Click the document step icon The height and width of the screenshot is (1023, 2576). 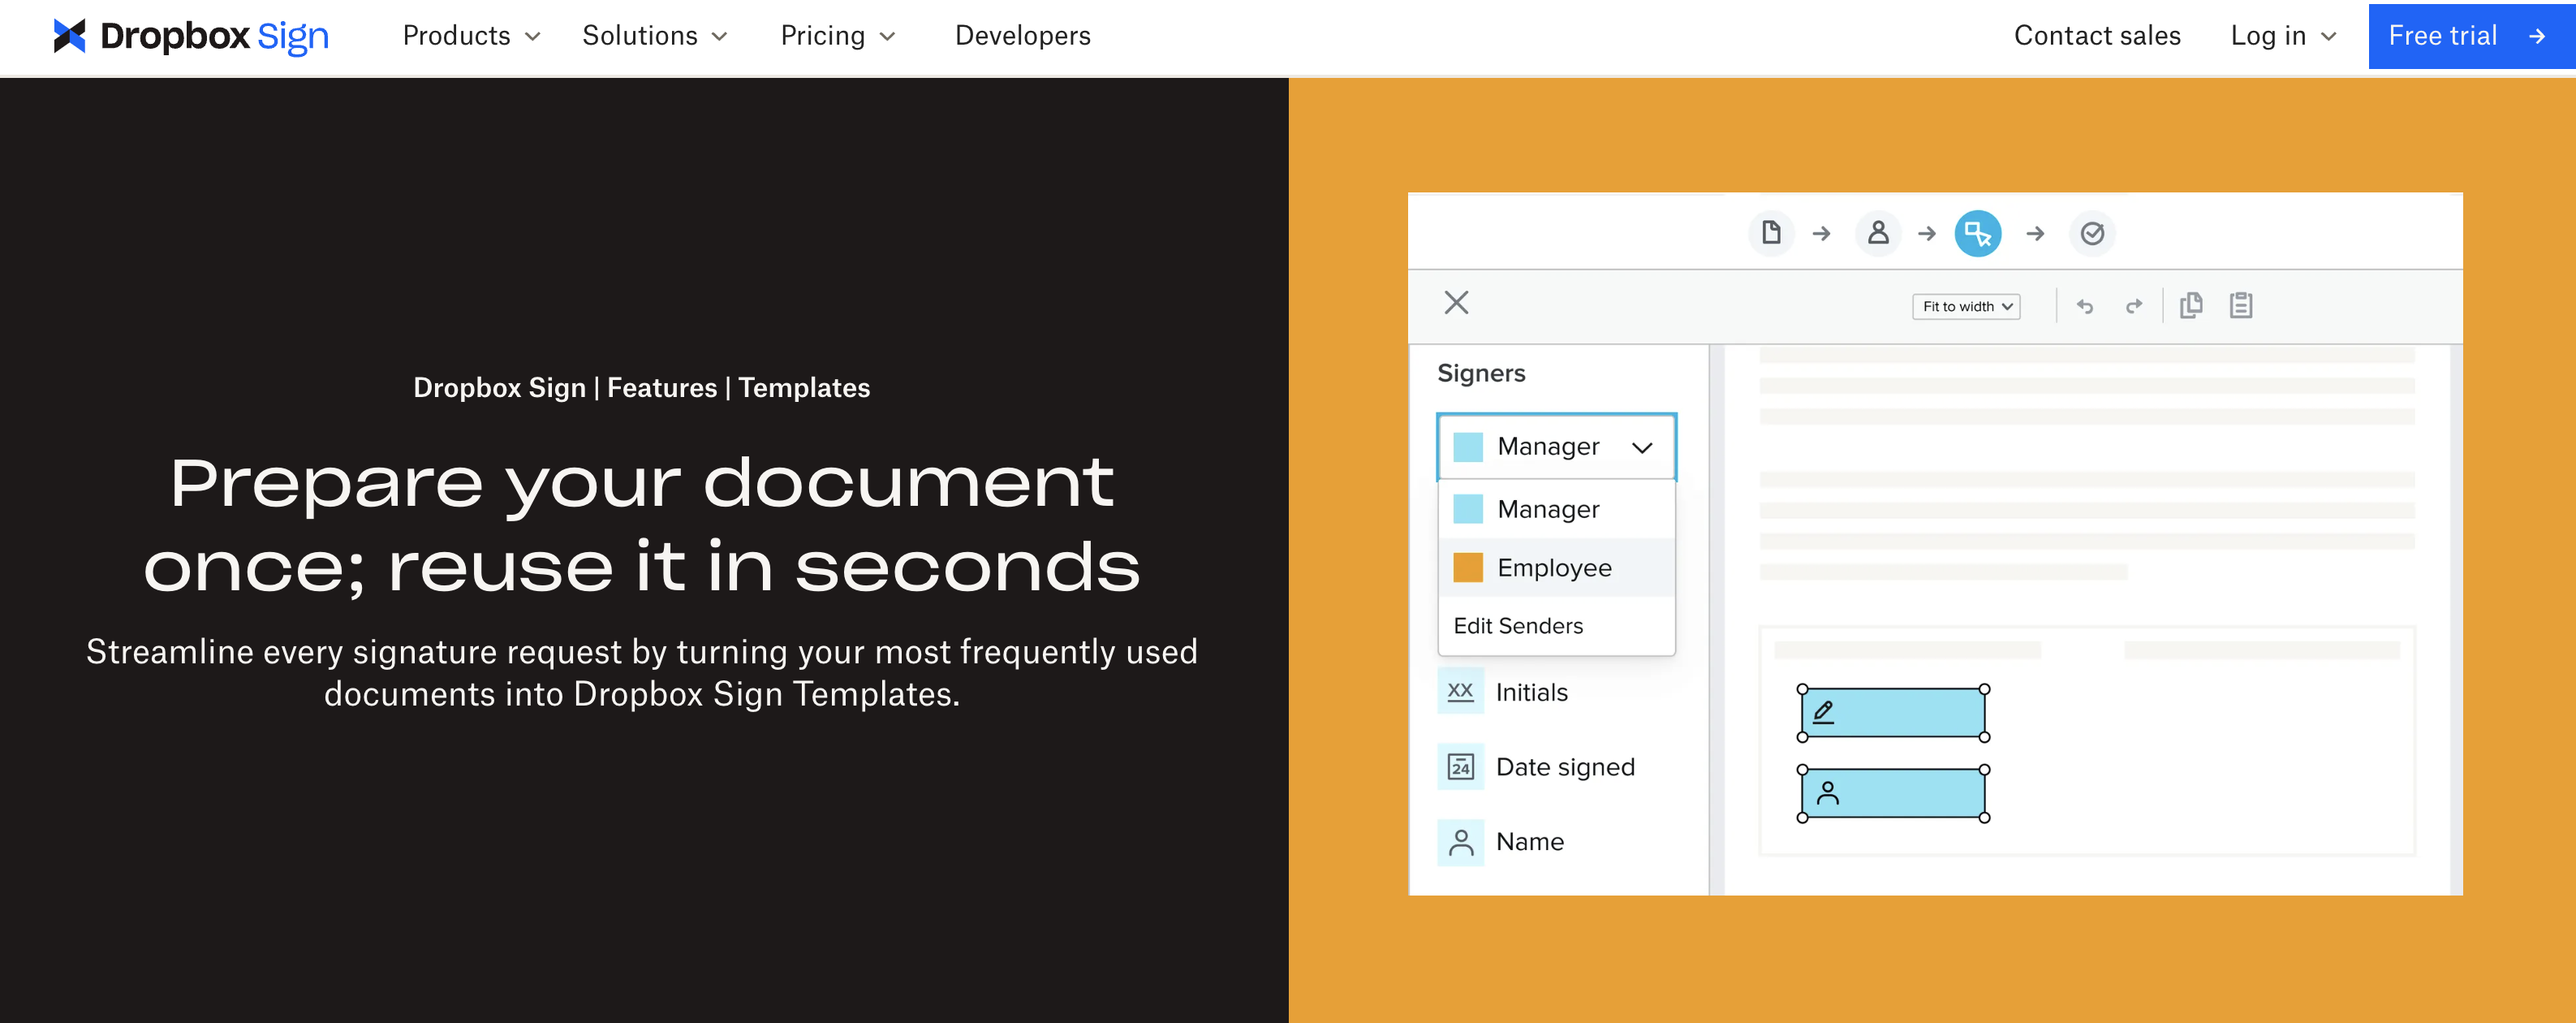[1771, 233]
